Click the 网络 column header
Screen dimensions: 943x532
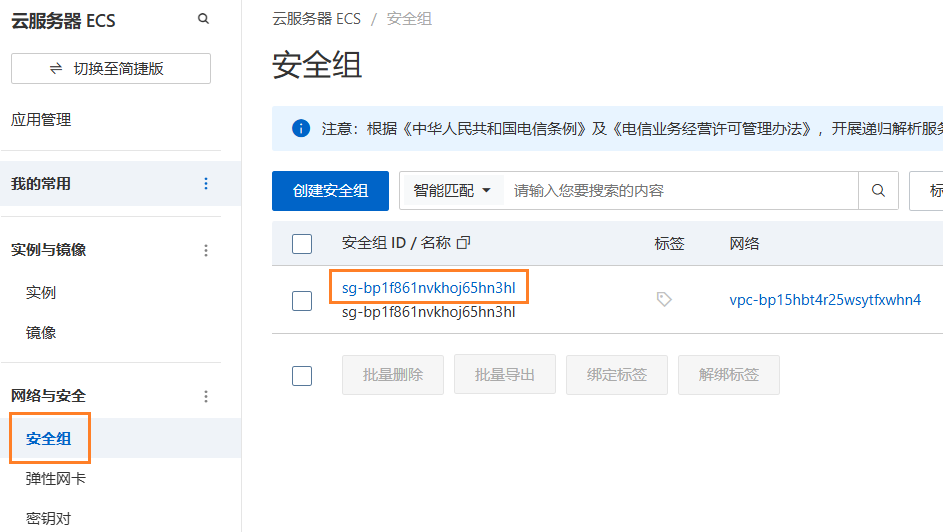click(745, 243)
